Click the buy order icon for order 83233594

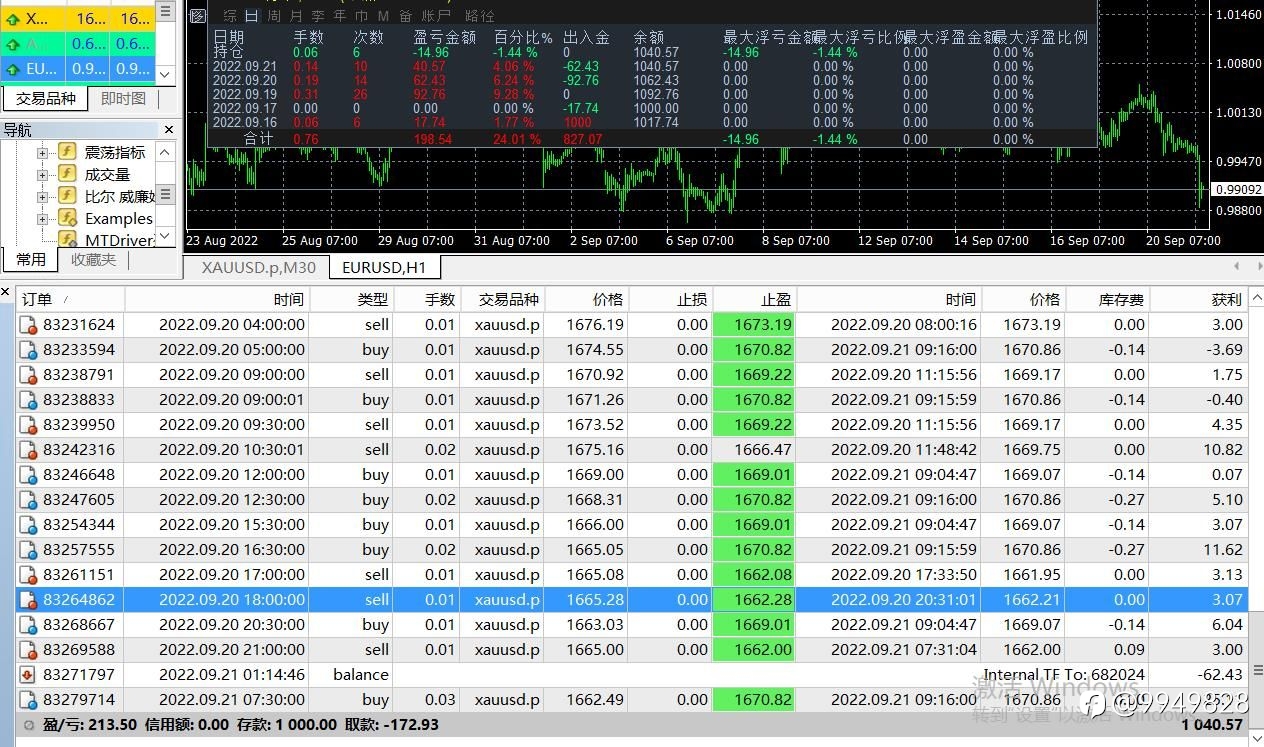click(29, 350)
